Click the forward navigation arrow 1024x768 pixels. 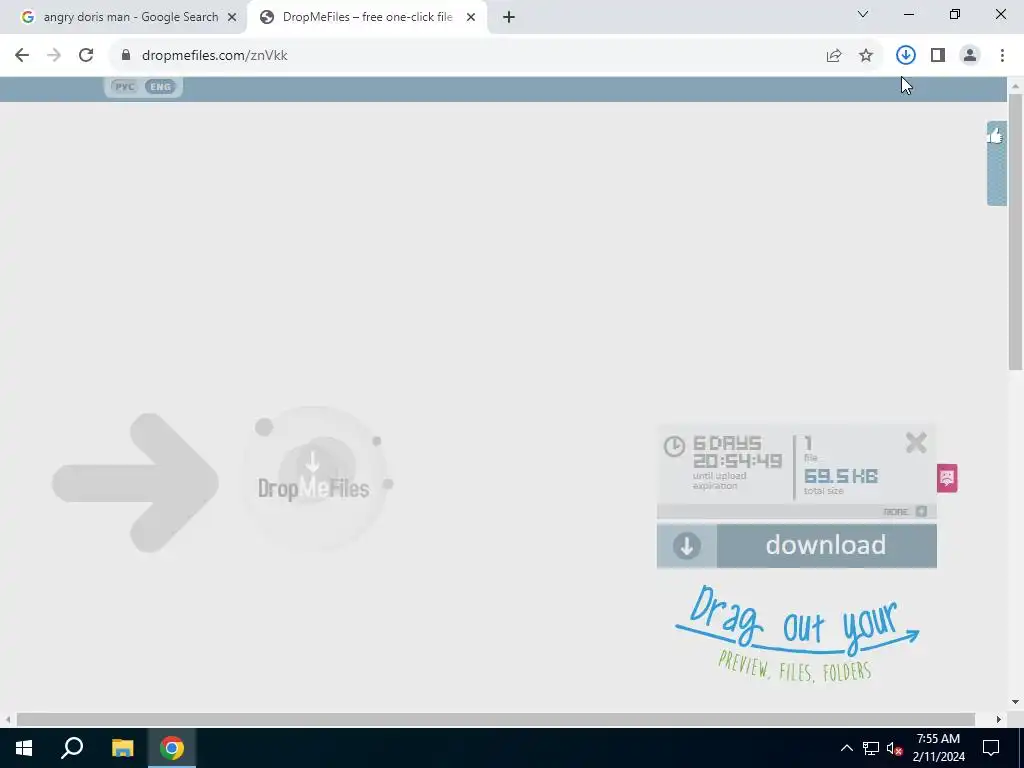(54, 56)
